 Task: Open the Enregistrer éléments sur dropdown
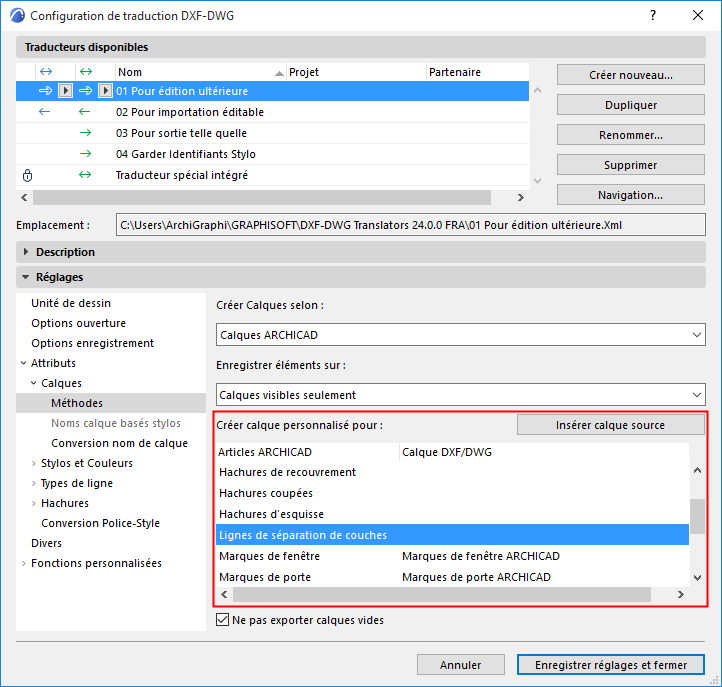(460, 395)
